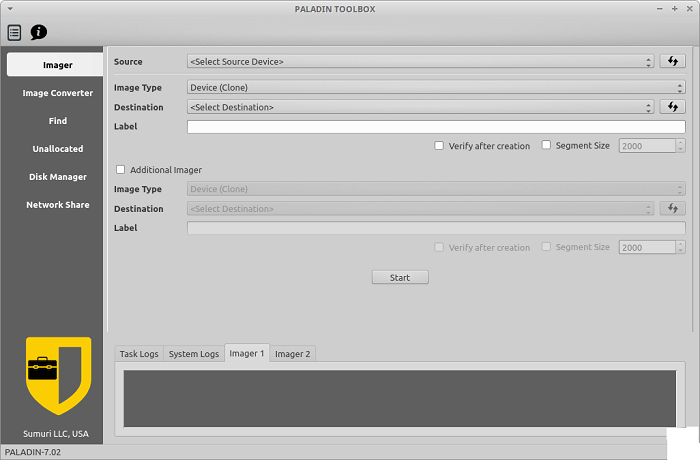The width and height of the screenshot is (700, 460).
Task: Minimize the PALADIN TOOLBOX window
Action: (x=659, y=8)
